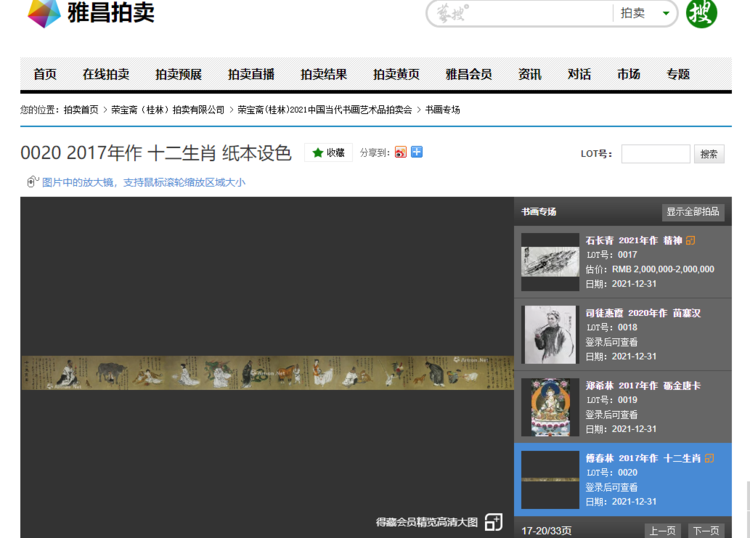Image resolution: width=750 pixels, height=538 pixels.
Task: Follow the 拍卖首页 breadcrumb link
Action: (x=81, y=110)
